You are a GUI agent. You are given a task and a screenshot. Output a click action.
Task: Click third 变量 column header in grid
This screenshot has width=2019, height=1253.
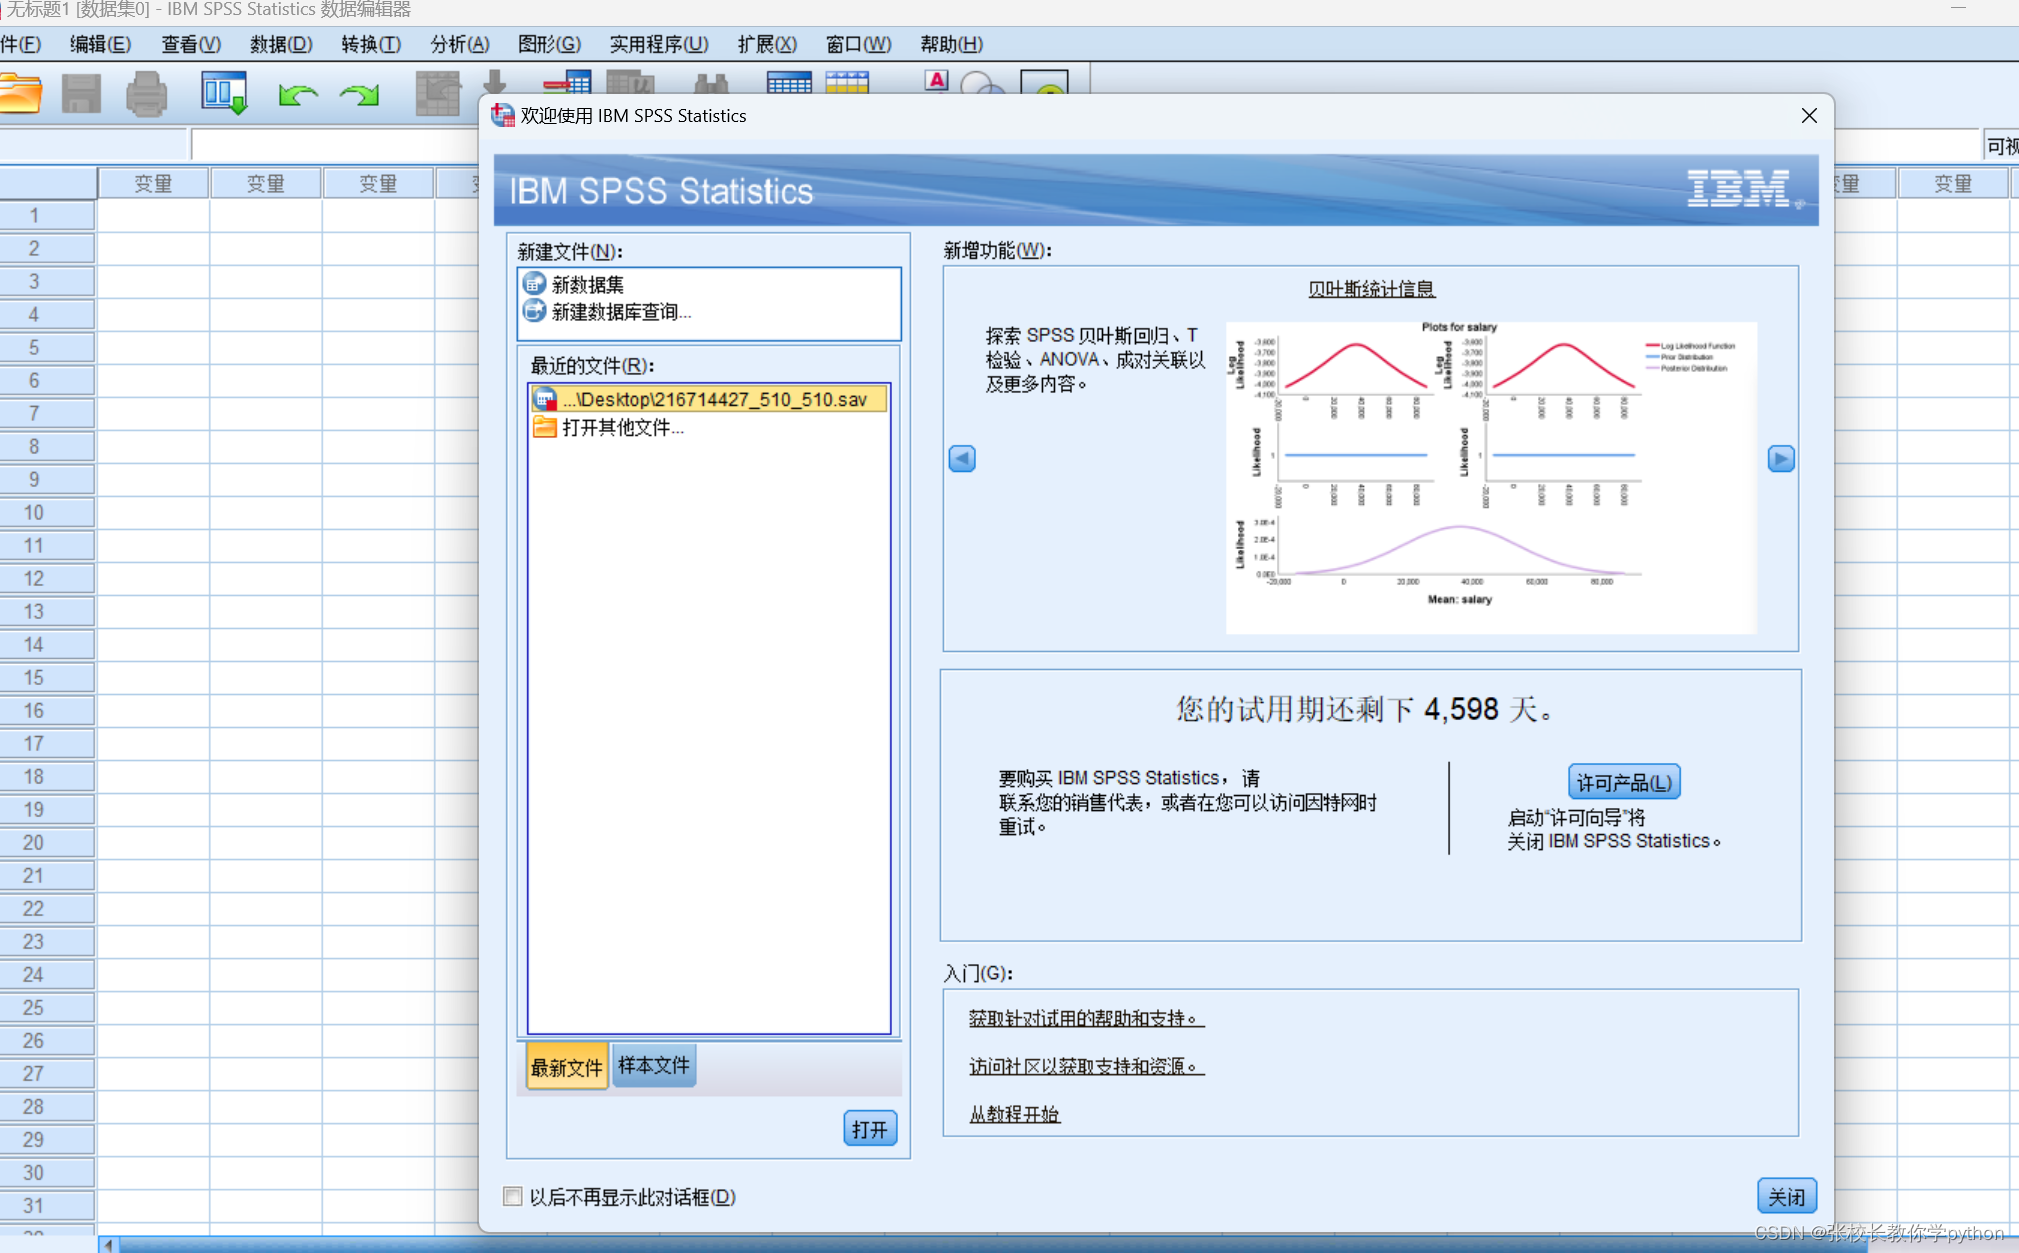(x=378, y=183)
